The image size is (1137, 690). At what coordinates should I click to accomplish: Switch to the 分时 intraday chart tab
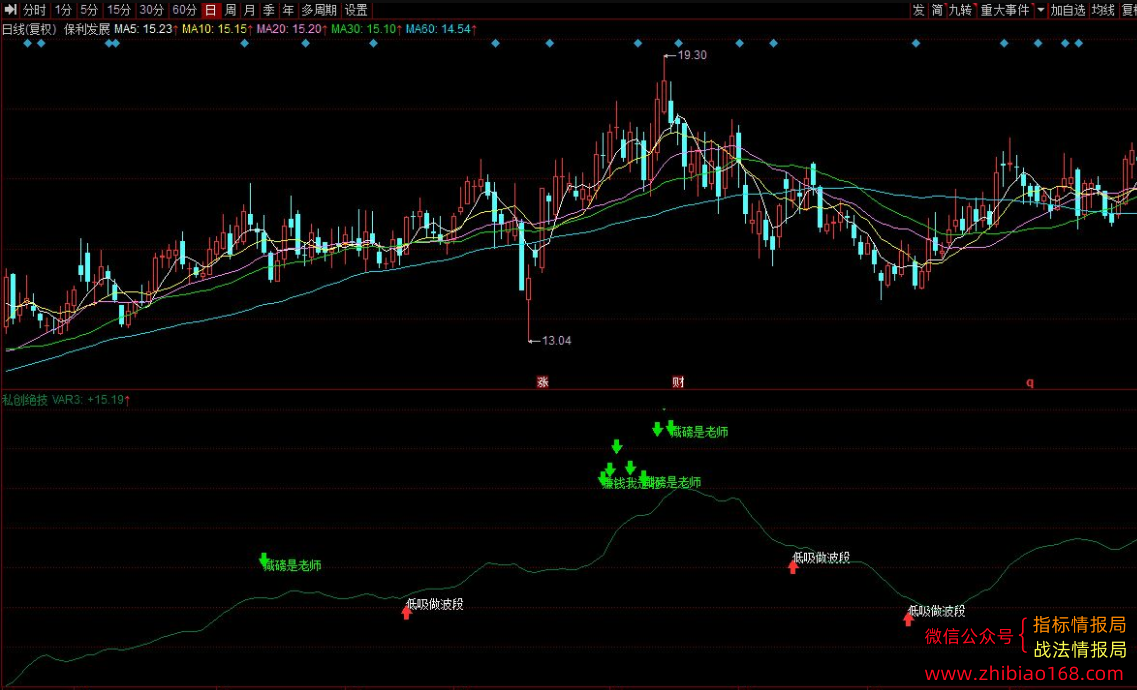point(34,10)
